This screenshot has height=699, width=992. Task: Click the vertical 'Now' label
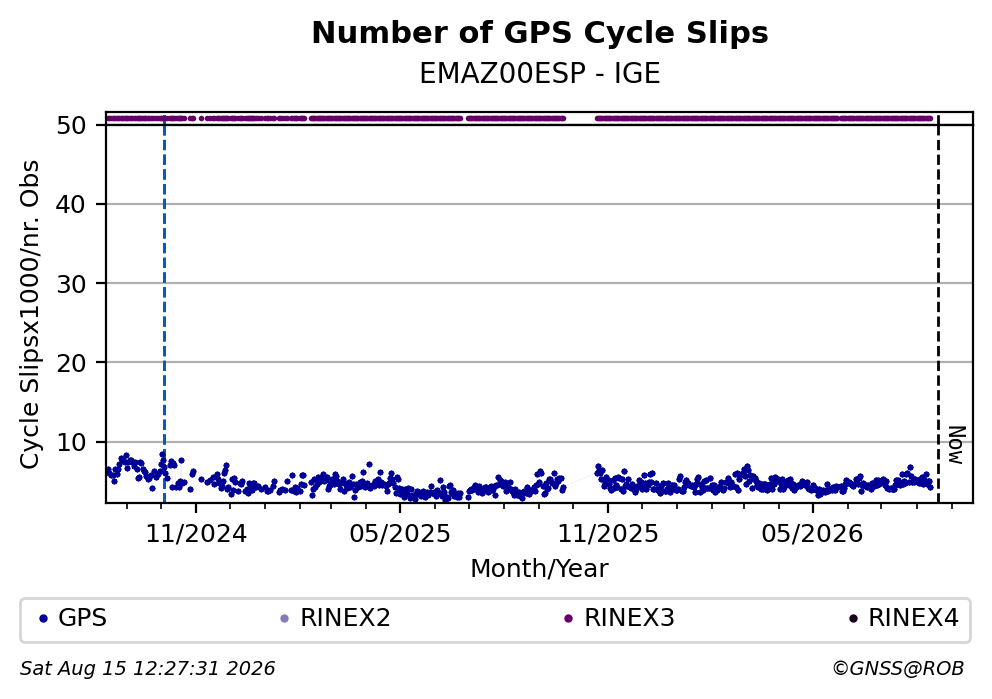click(958, 445)
